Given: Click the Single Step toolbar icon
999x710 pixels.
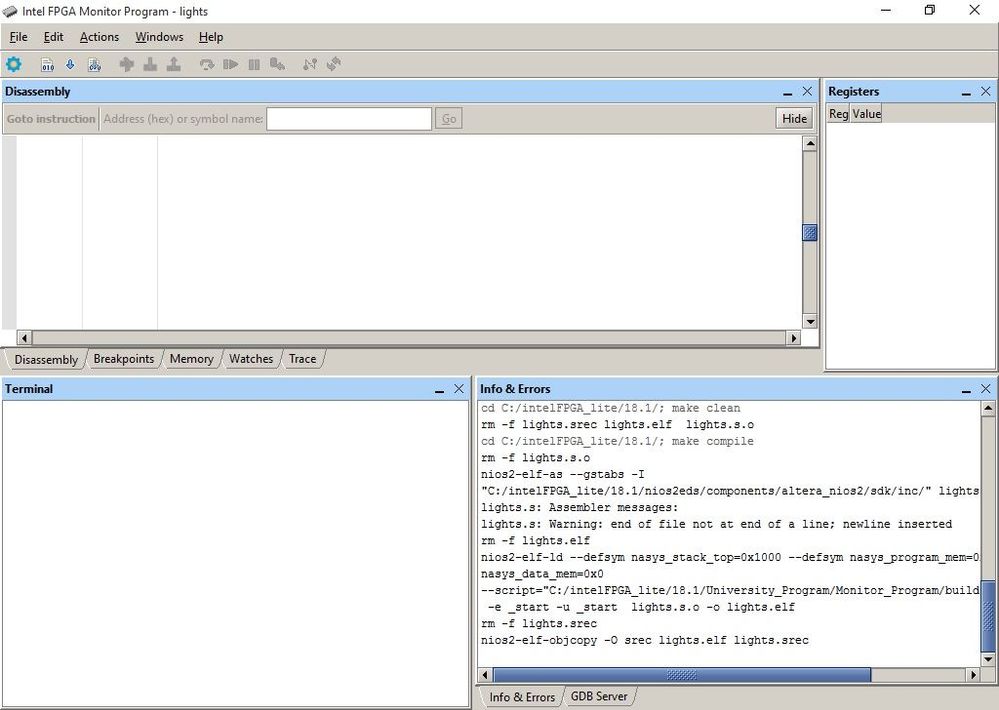Looking at the screenshot, I should tap(206, 64).
